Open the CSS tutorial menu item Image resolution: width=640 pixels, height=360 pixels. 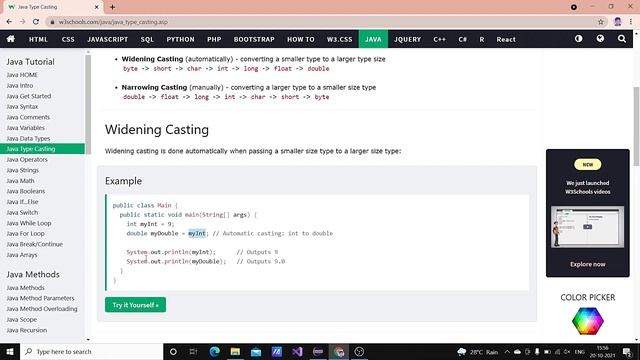68,39
